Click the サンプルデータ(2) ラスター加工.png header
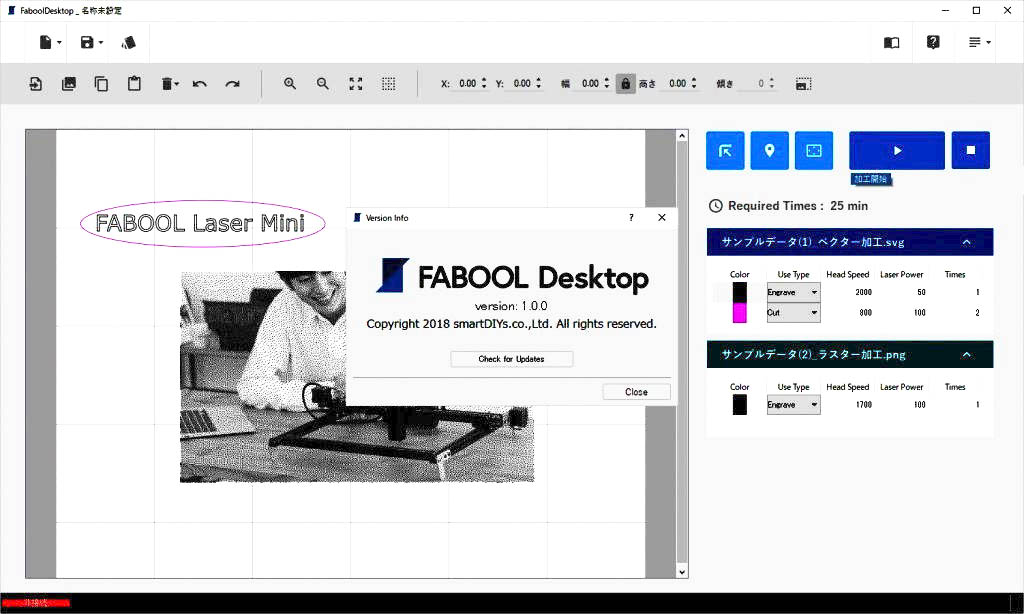Viewport: 1024px width, 614px height. (x=850, y=355)
